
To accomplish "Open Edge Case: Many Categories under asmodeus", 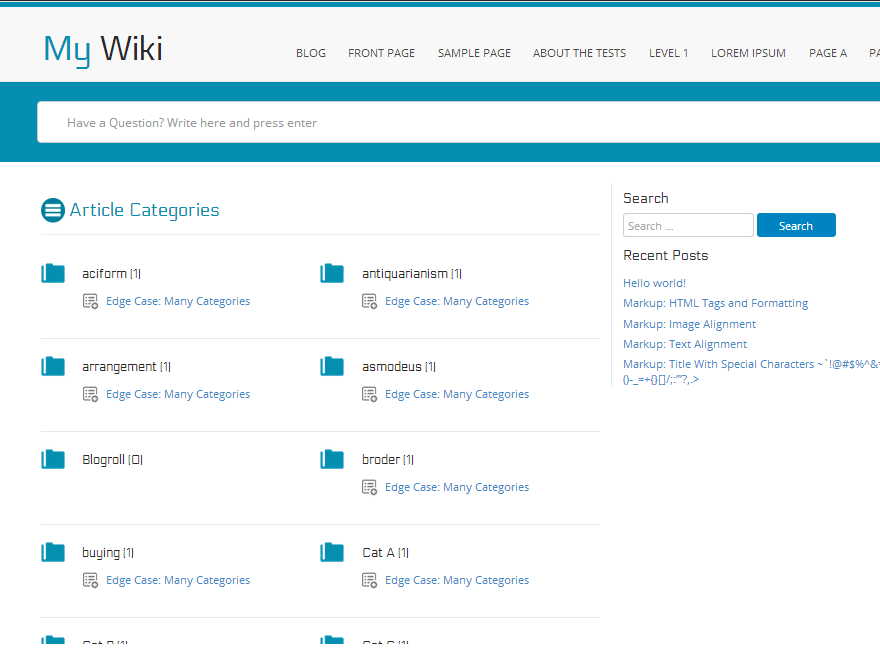I will pyautogui.click(x=457, y=395).
